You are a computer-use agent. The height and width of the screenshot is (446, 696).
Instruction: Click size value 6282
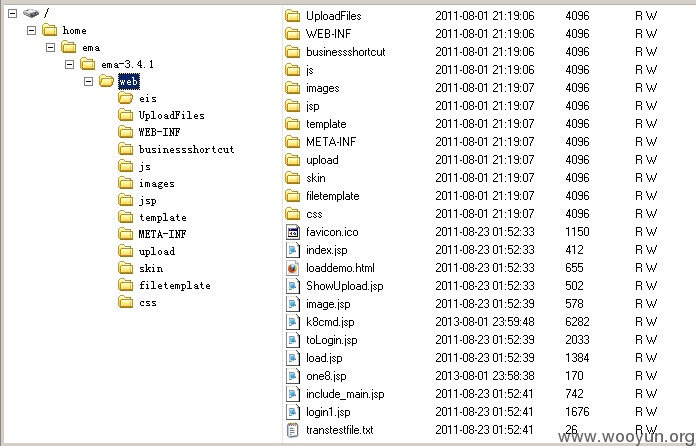[577, 322]
